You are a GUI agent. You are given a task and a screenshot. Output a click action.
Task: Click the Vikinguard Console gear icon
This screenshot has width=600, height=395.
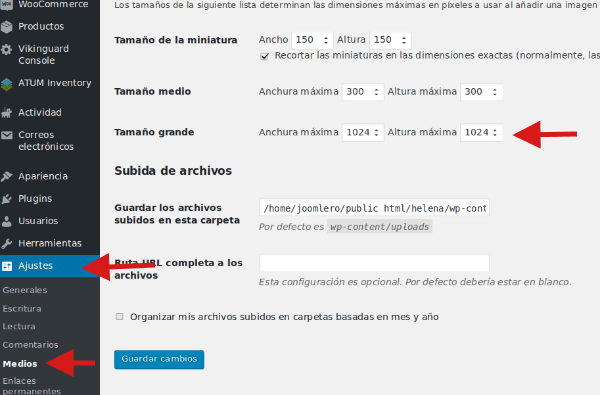7,49
